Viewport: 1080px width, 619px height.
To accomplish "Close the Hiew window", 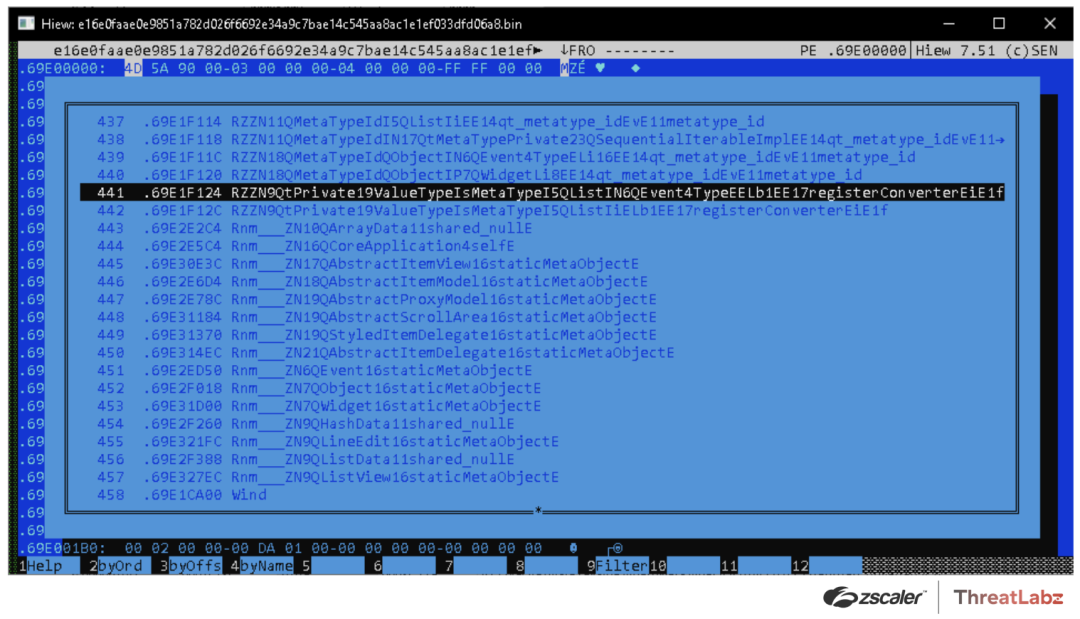I will point(1049,23).
